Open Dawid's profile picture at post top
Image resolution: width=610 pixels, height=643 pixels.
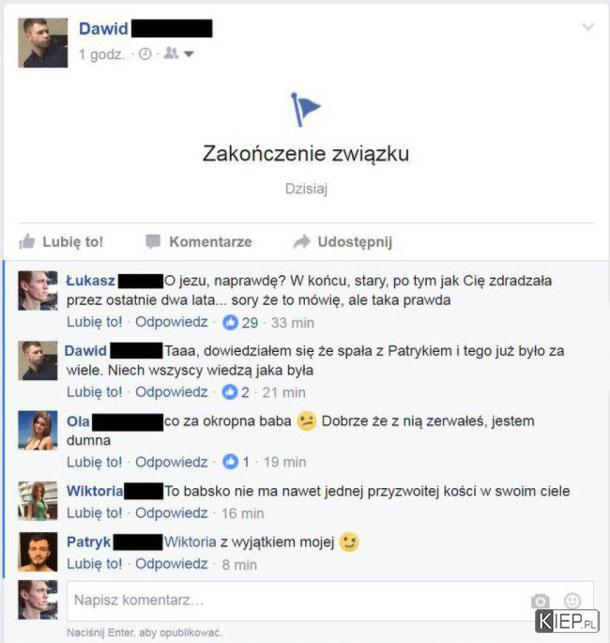[x=43, y=43]
